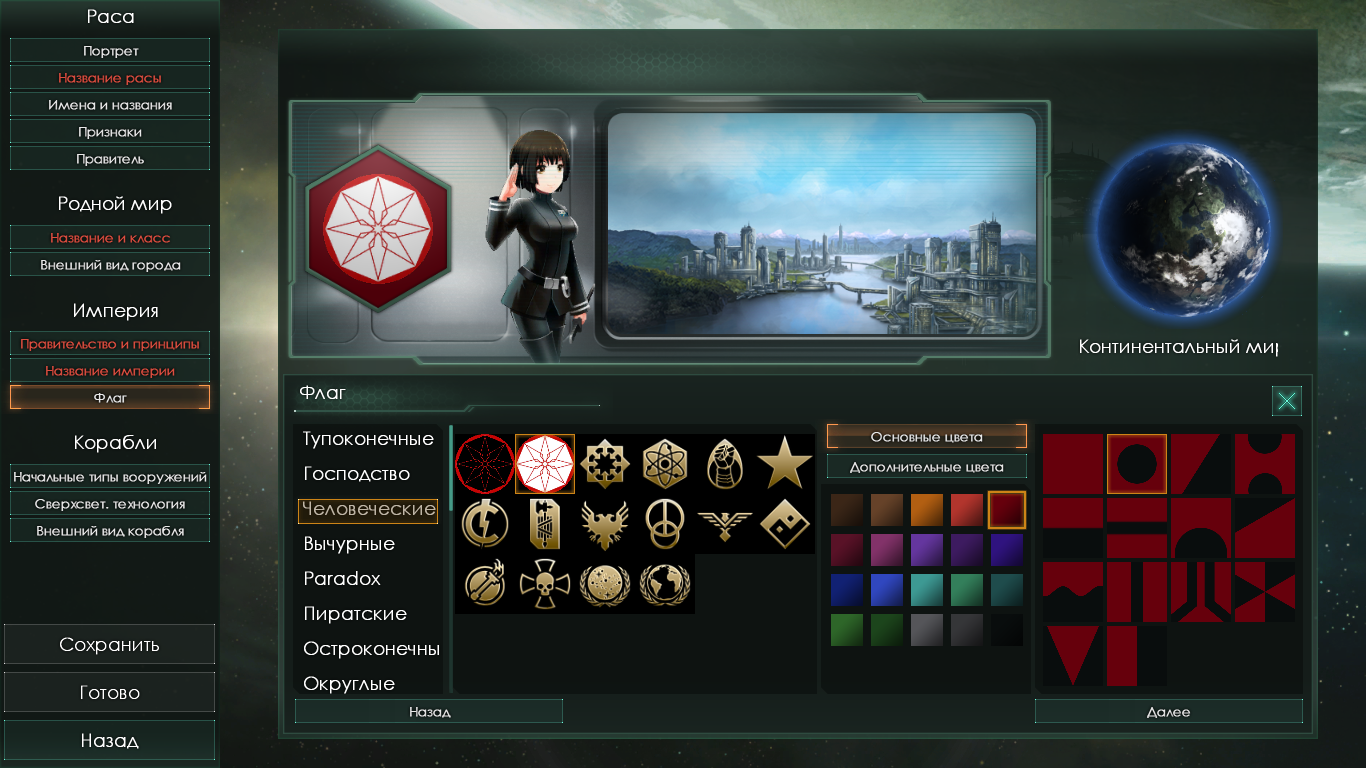Image resolution: width=1366 pixels, height=768 pixels.
Task: Select the red star in circle emblem
Action: (x=485, y=464)
